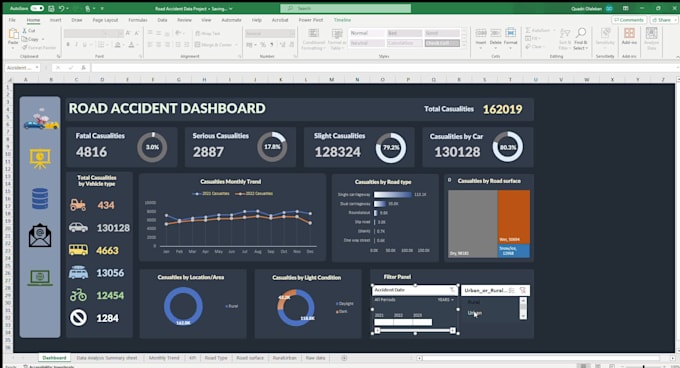Open the YEARS time level dropdown

446,300
